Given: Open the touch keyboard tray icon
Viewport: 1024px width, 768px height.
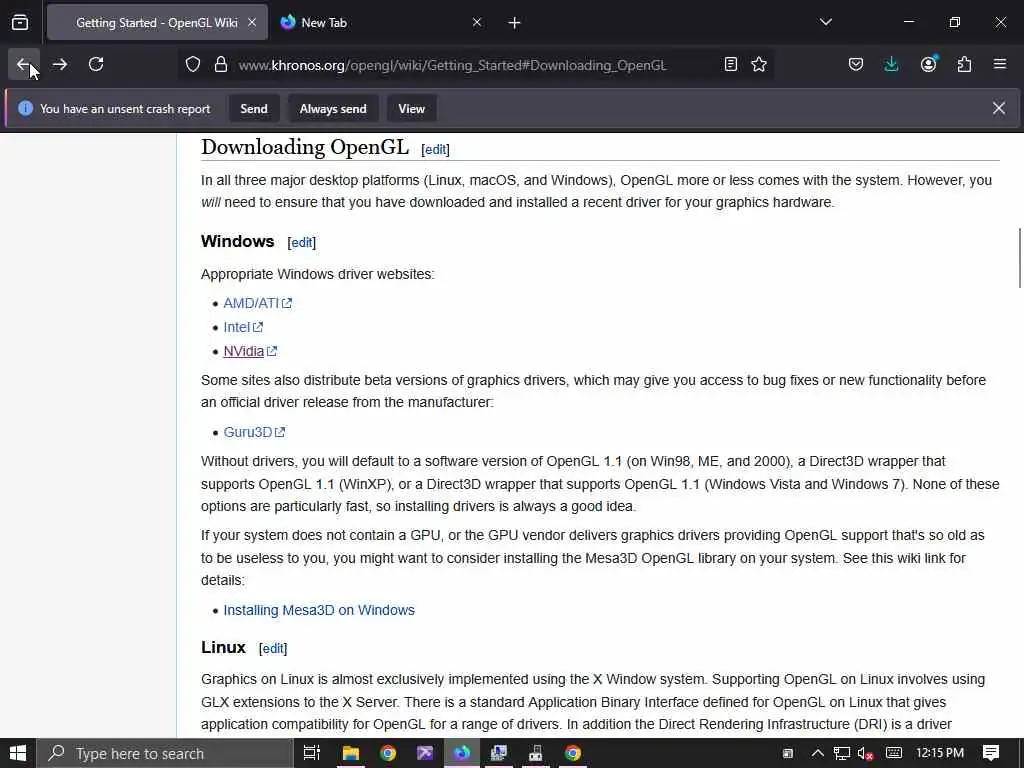Looking at the screenshot, I should [x=893, y=754].
